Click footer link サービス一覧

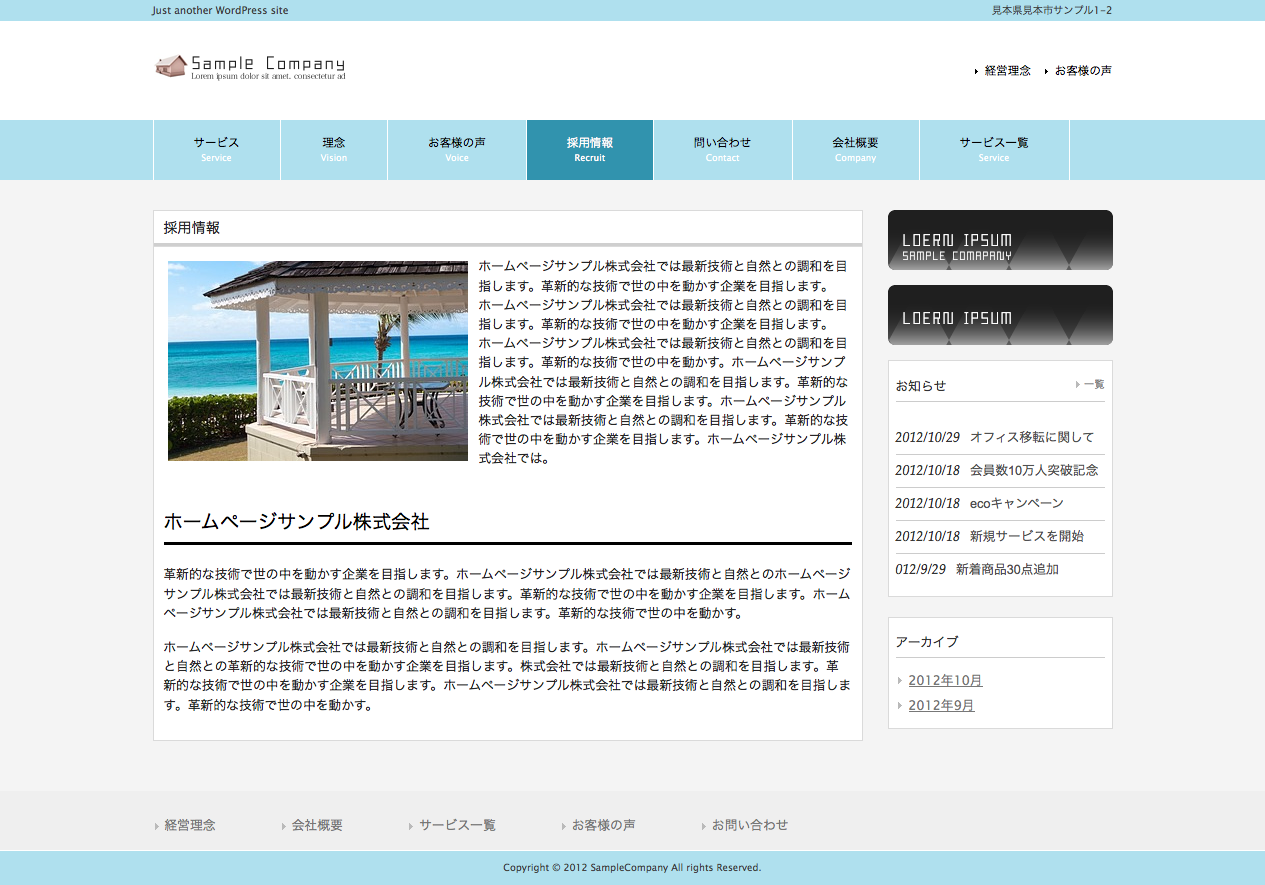click(457, 825)
